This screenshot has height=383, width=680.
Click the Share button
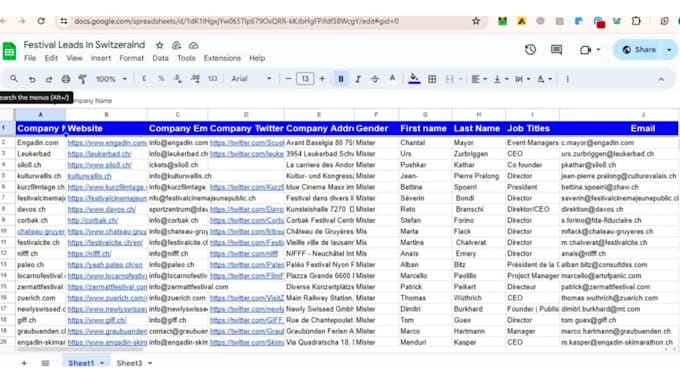(639, 49)
